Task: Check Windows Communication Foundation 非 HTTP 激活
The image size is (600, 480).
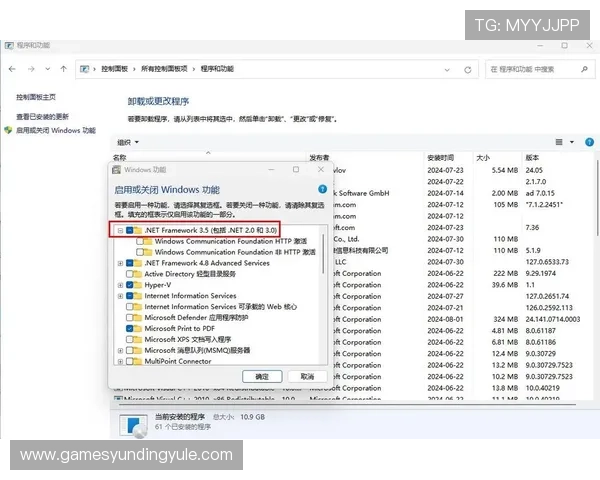Action: pyautogui.click(x=140, y=252)
